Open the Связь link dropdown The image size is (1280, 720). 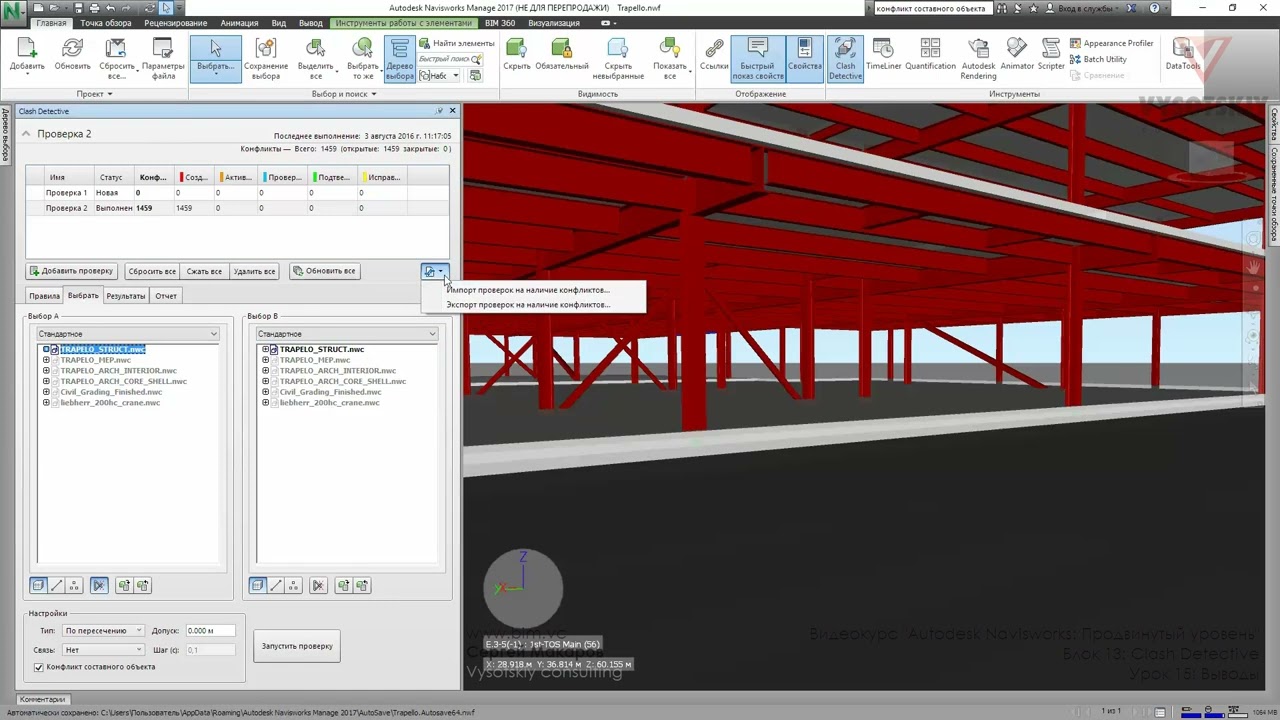pyautogui.click(x=104, y=650)
